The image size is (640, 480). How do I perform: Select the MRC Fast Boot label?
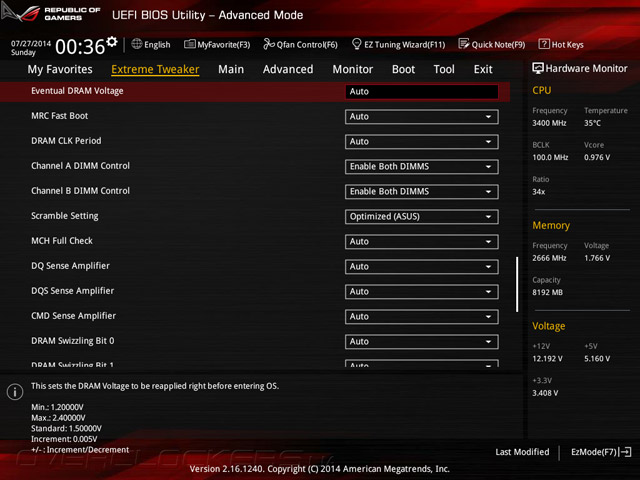pos(60,116)
